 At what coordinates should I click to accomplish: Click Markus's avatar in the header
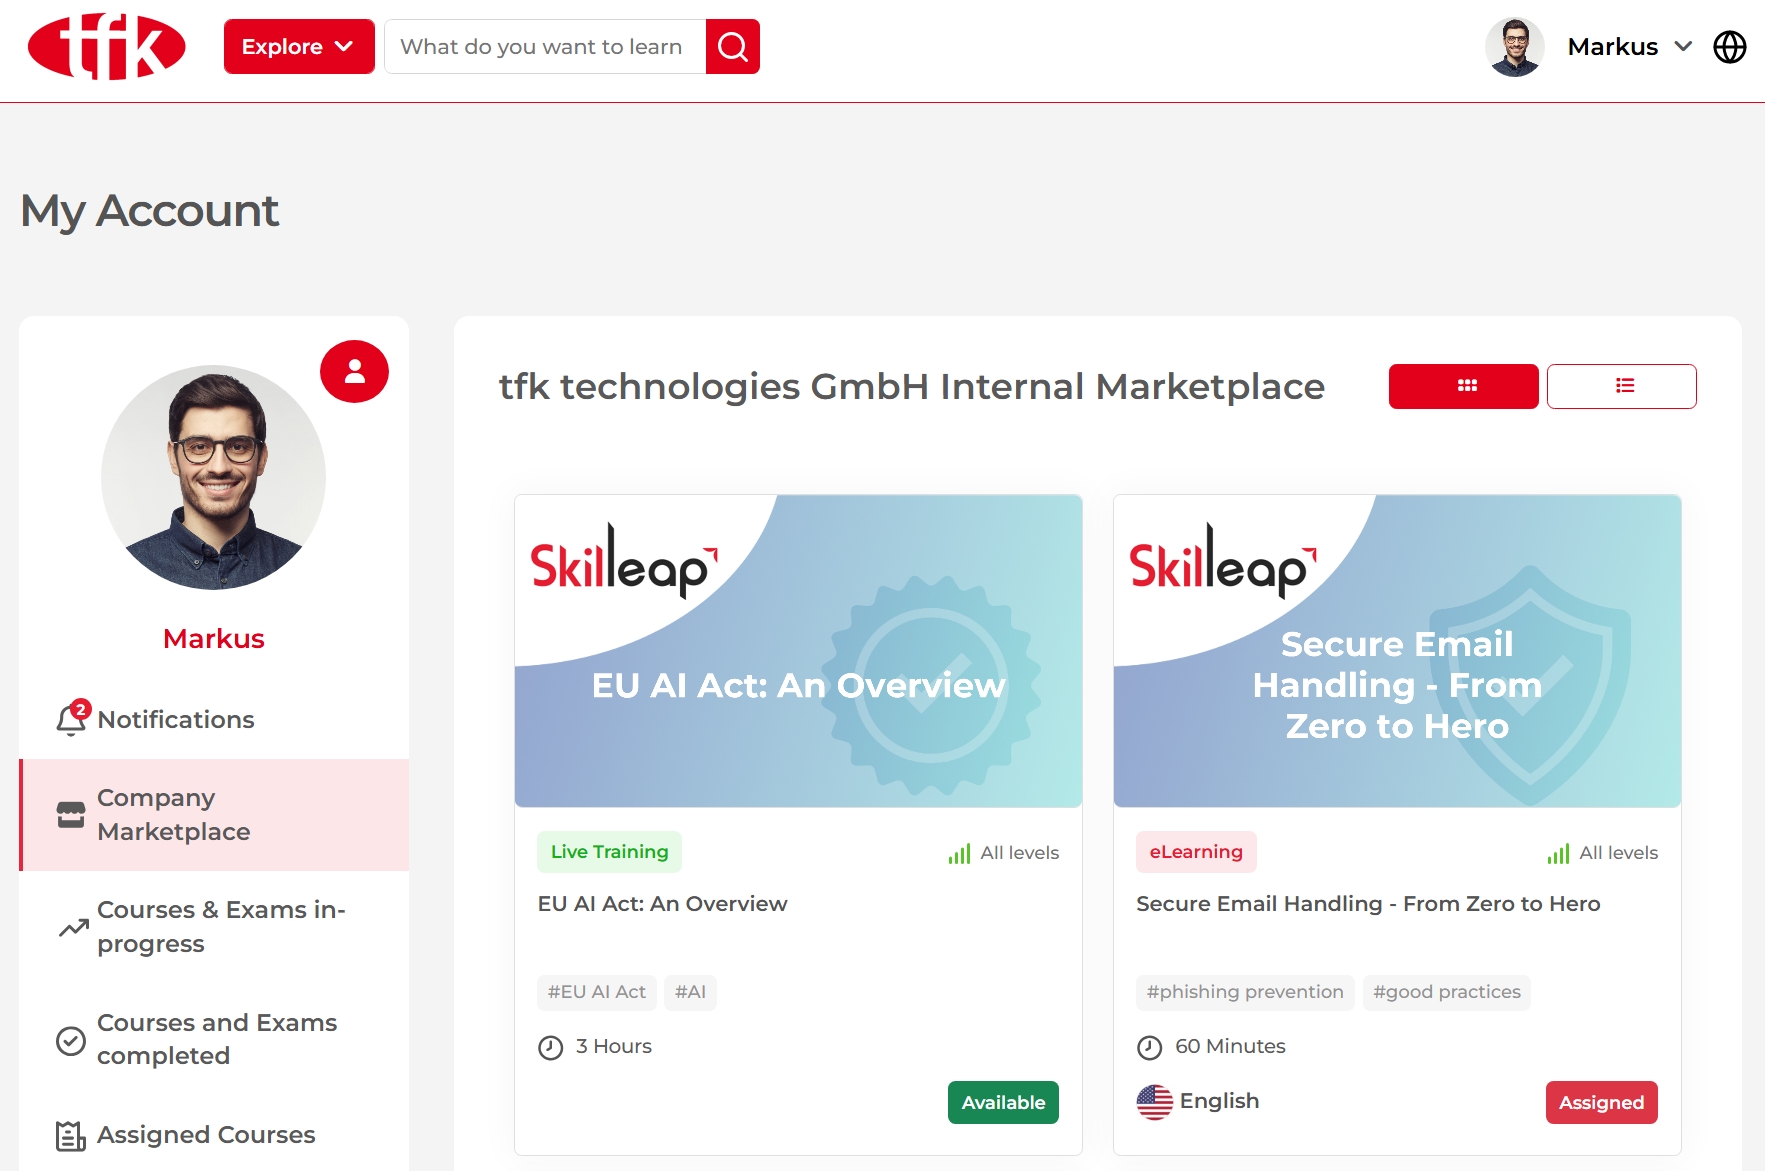(x=1515, y=47)
